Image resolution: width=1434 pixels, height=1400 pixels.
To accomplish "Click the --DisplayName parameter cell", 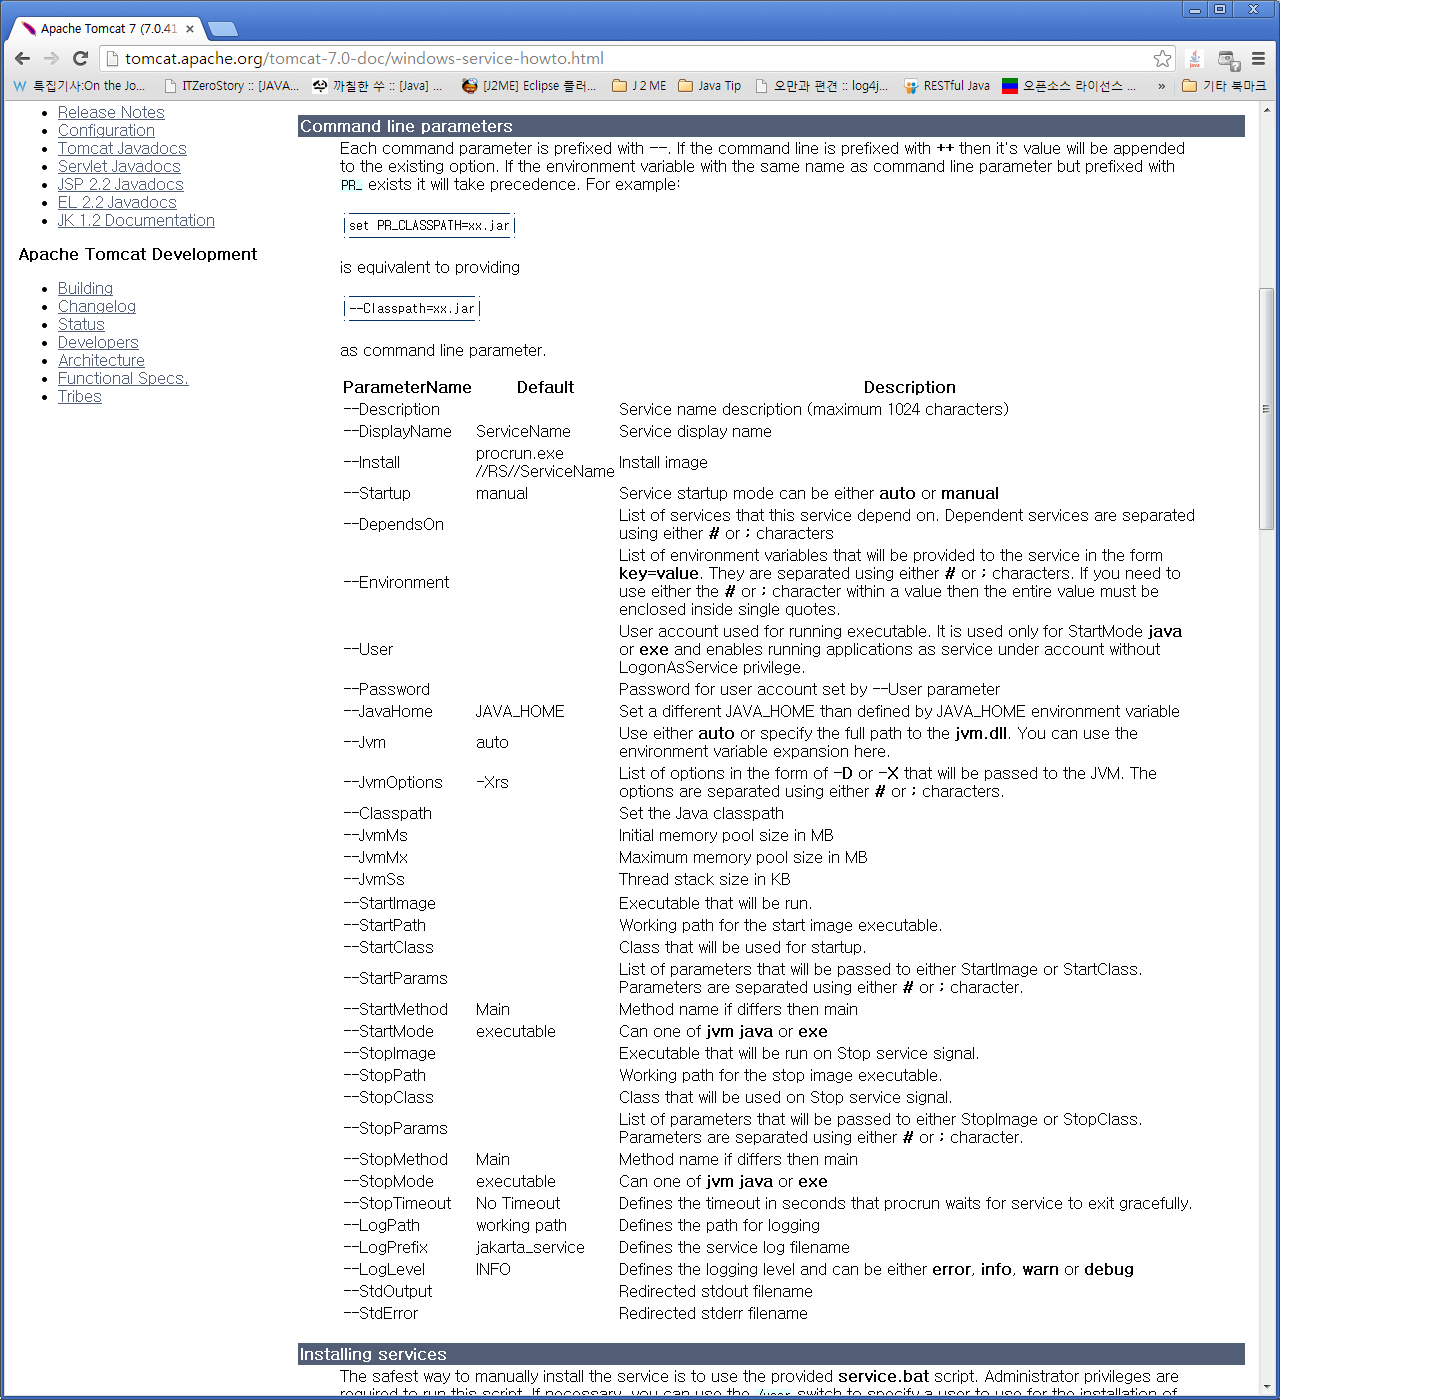I will tap(397, 431).
